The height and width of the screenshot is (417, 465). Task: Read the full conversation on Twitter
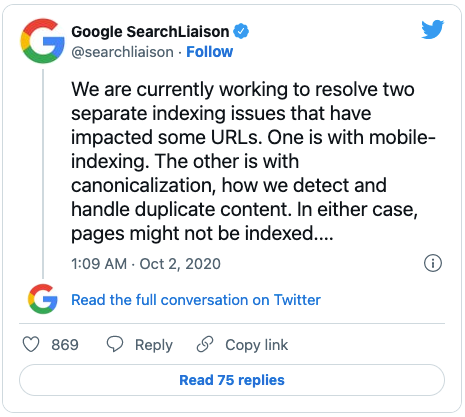pos(196,300)
